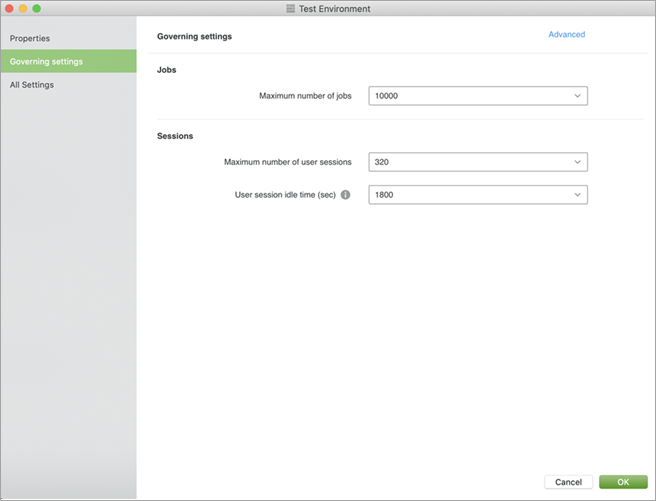This screenshot has width=656, height=501.
Task: Select Governing settings in the sidebar
Action: (x=46, y=61)
